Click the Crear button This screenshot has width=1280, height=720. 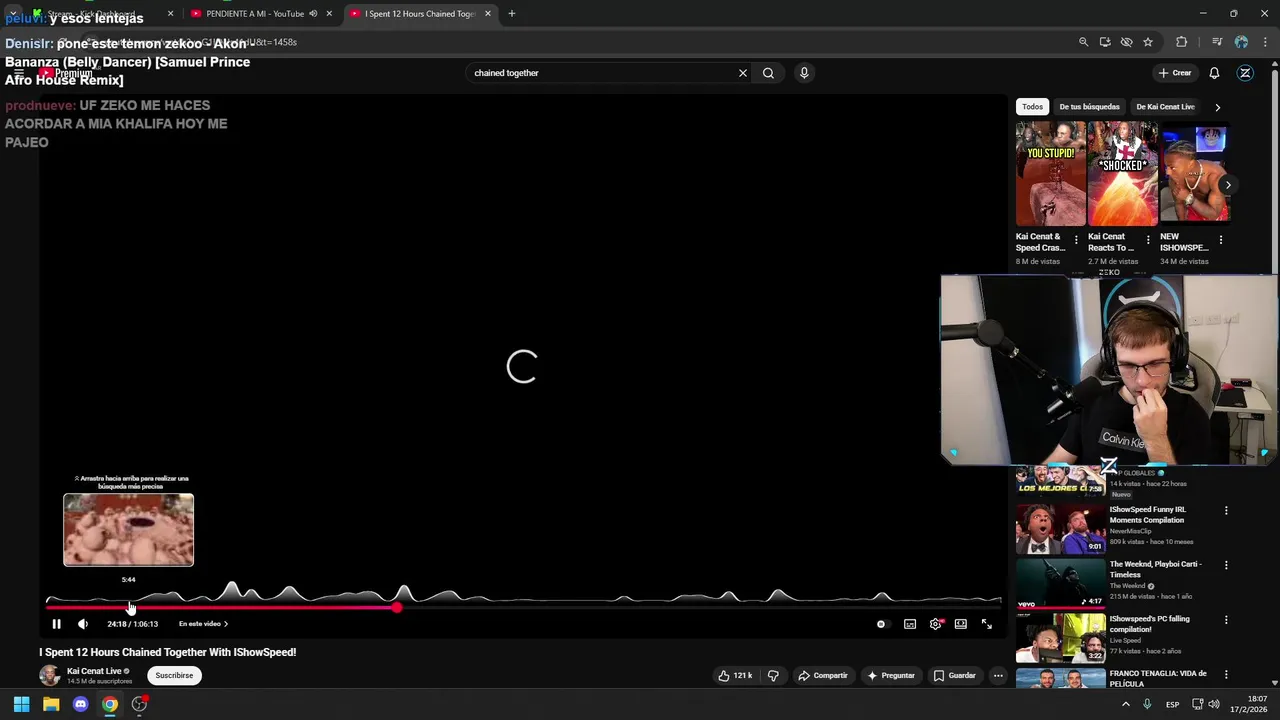point(1175,73)
